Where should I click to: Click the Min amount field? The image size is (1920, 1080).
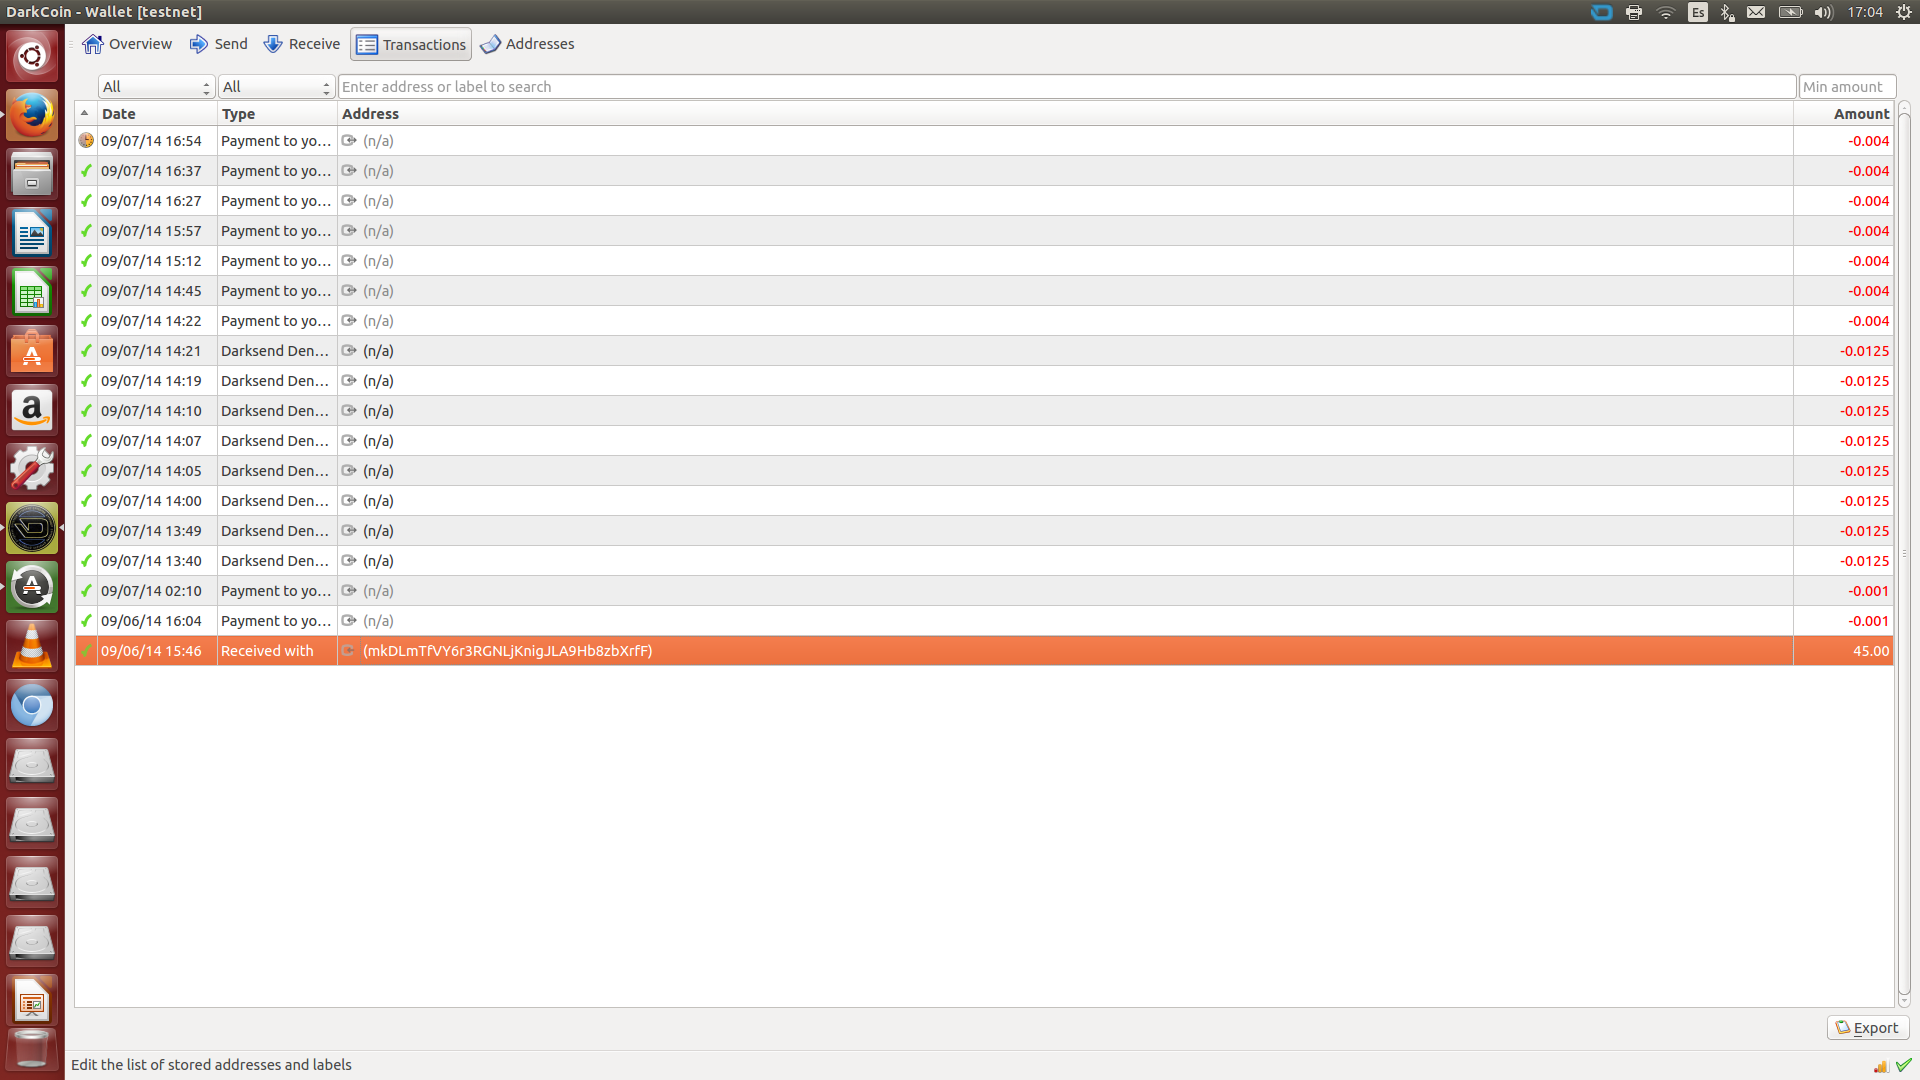[1847, 87]
